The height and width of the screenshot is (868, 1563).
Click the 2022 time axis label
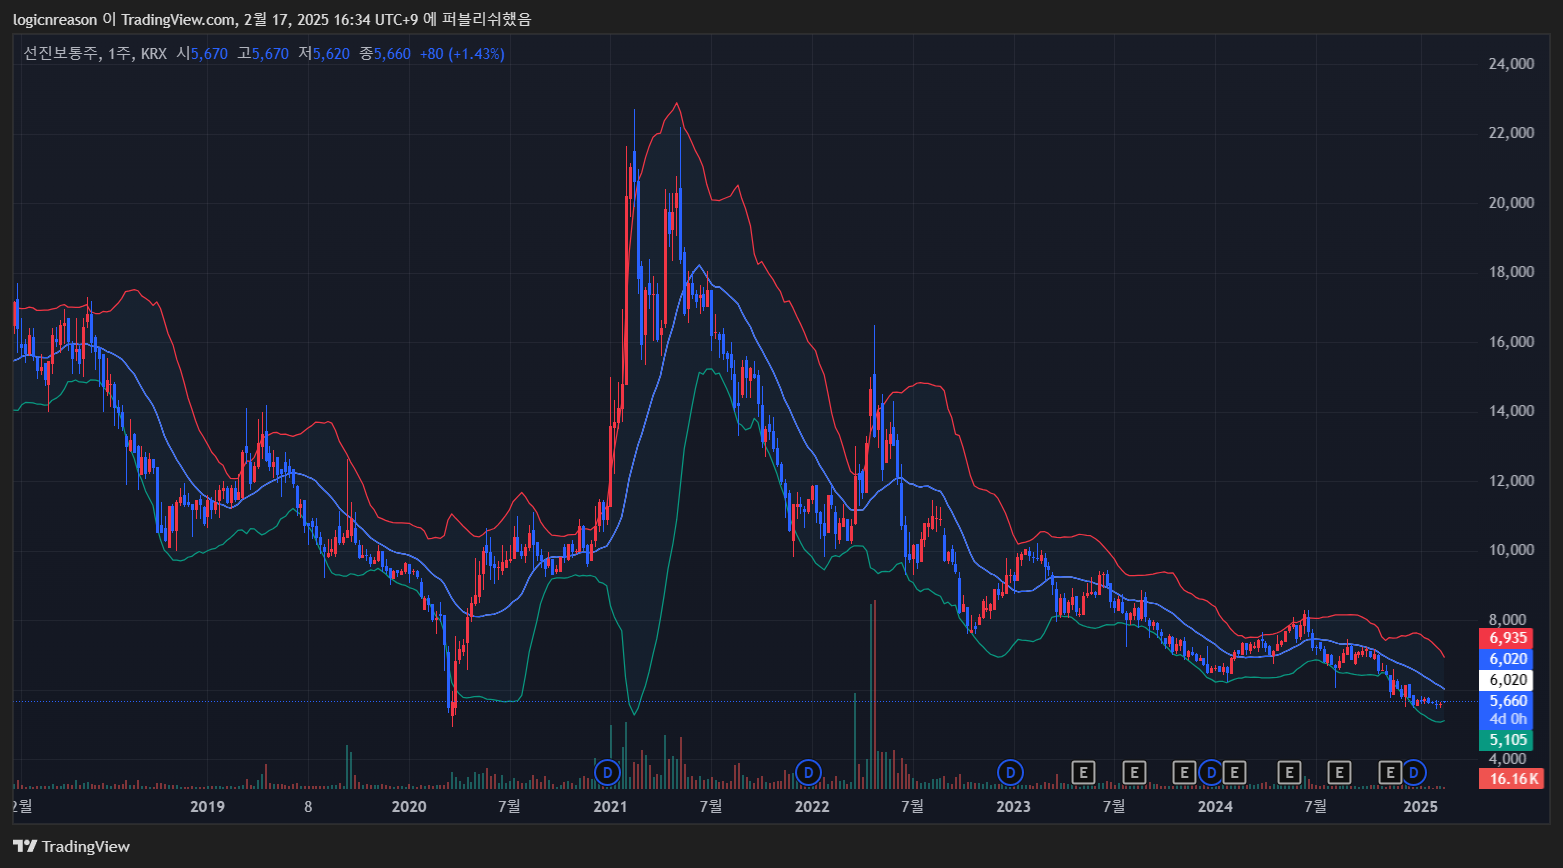pos(812,806)
